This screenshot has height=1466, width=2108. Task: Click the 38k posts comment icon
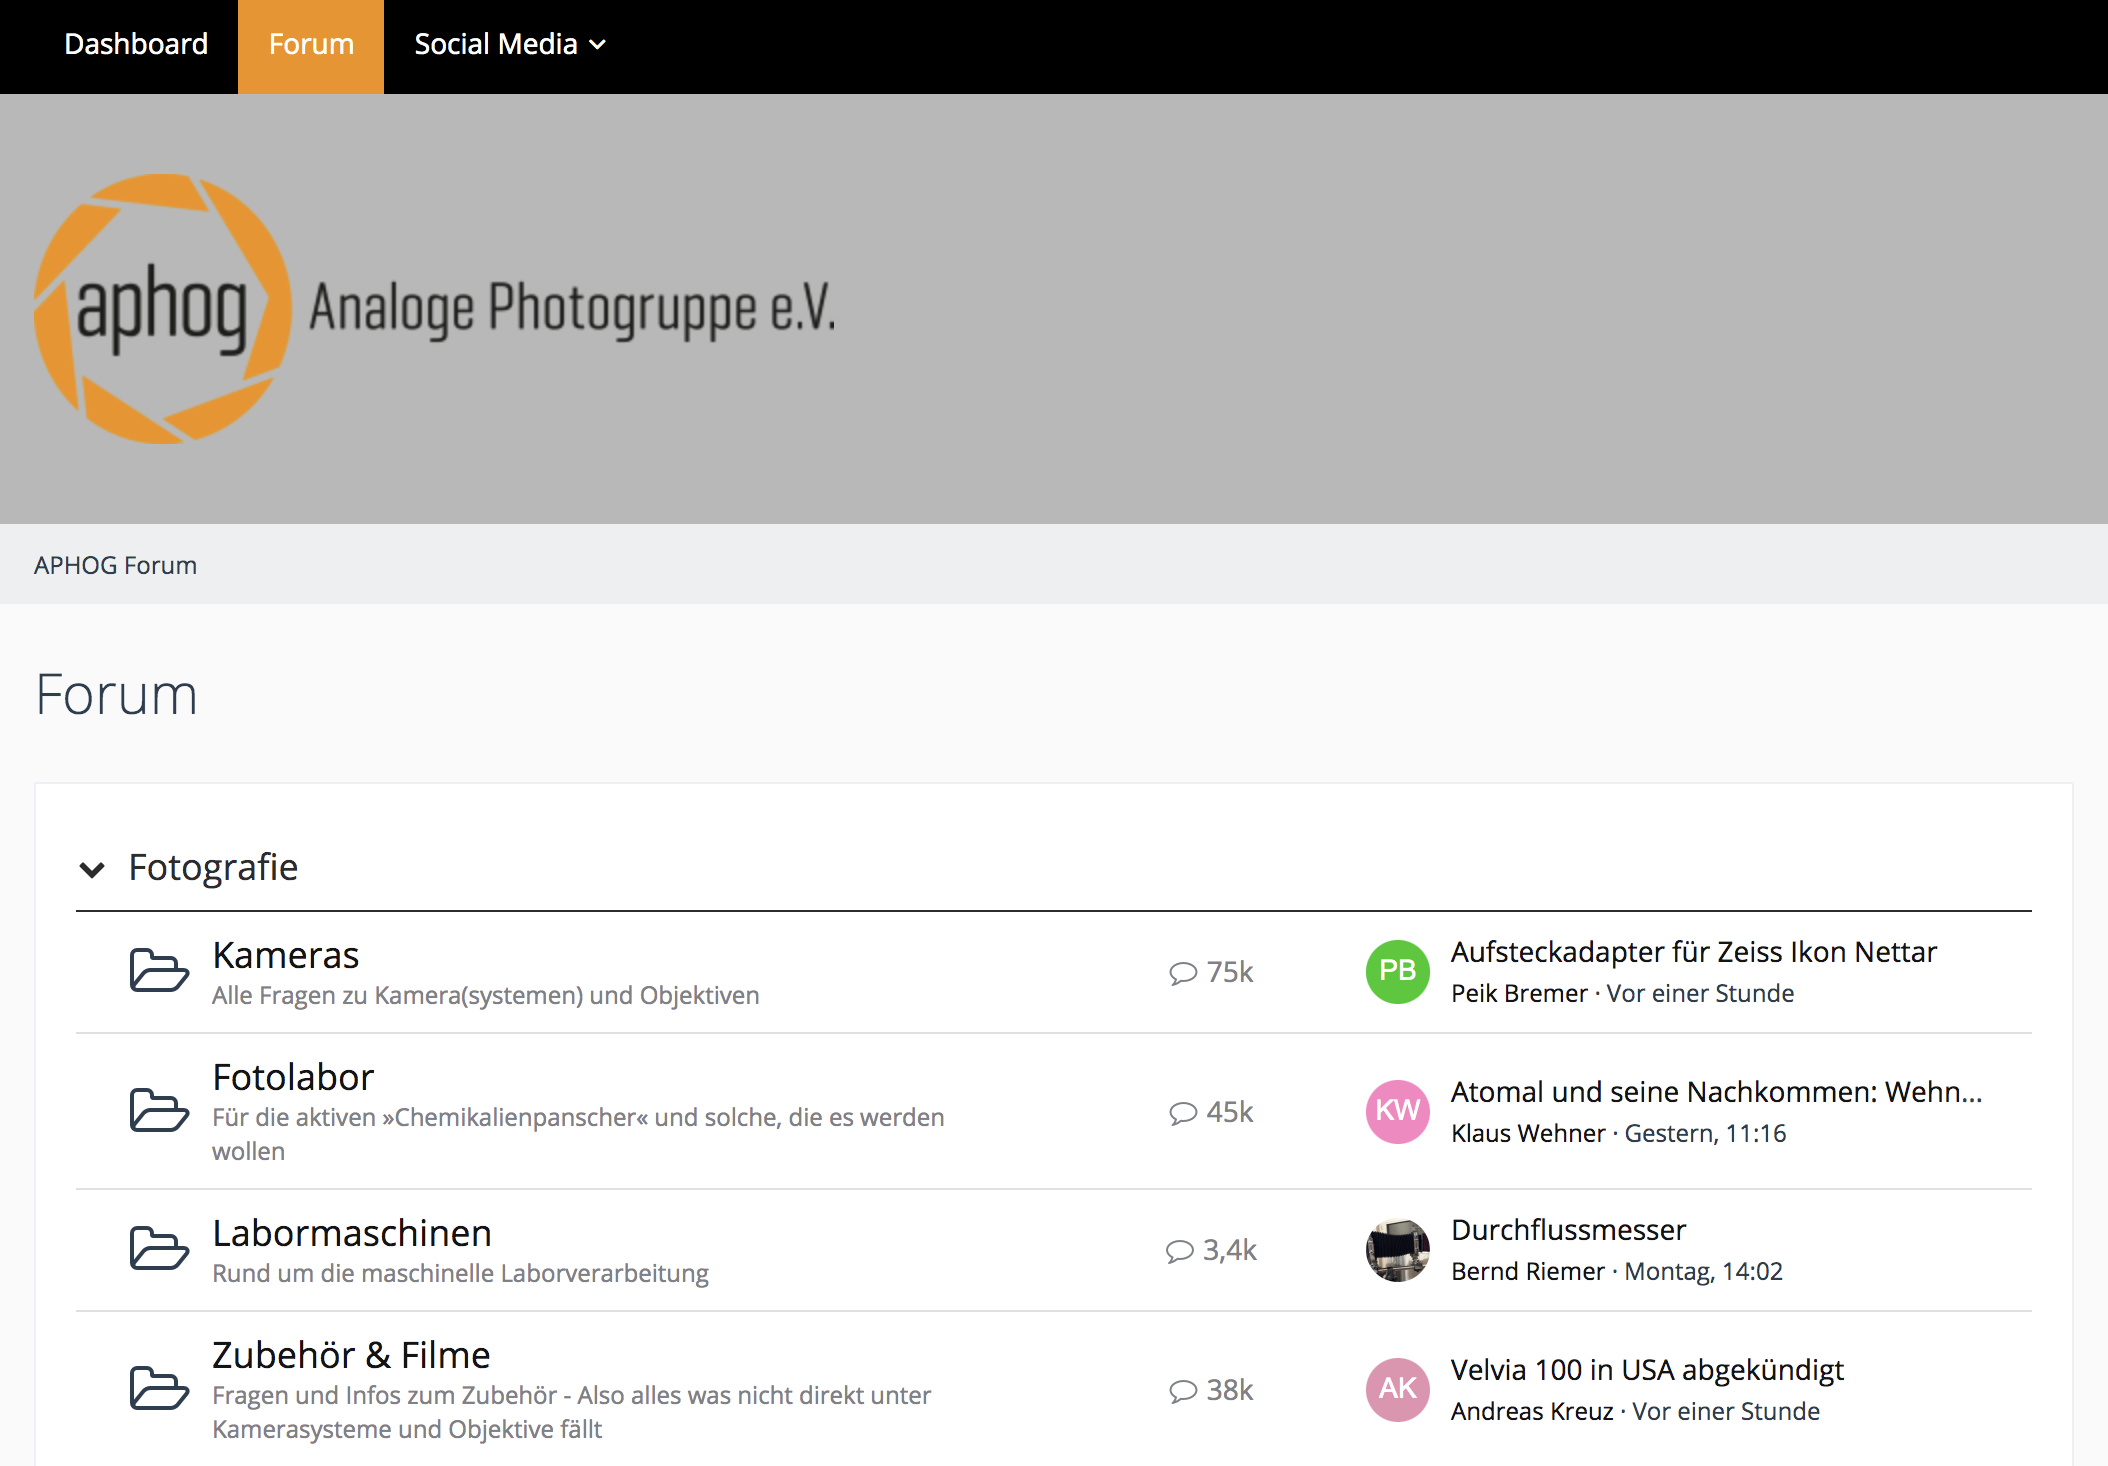point(1183,1391)
